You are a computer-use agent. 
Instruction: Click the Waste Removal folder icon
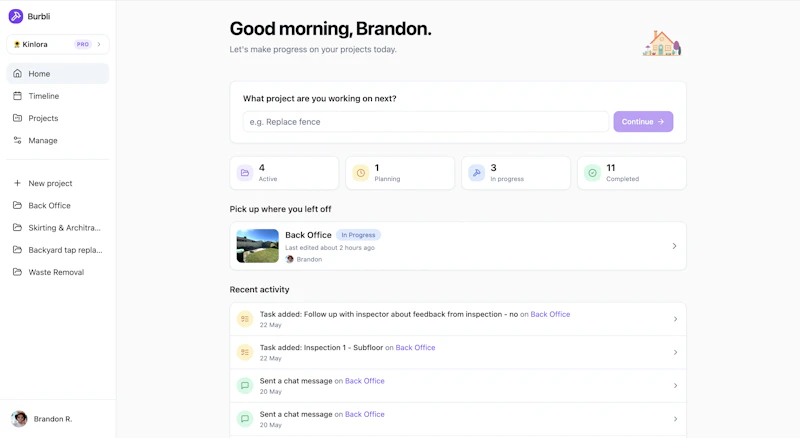coord(17,272)
